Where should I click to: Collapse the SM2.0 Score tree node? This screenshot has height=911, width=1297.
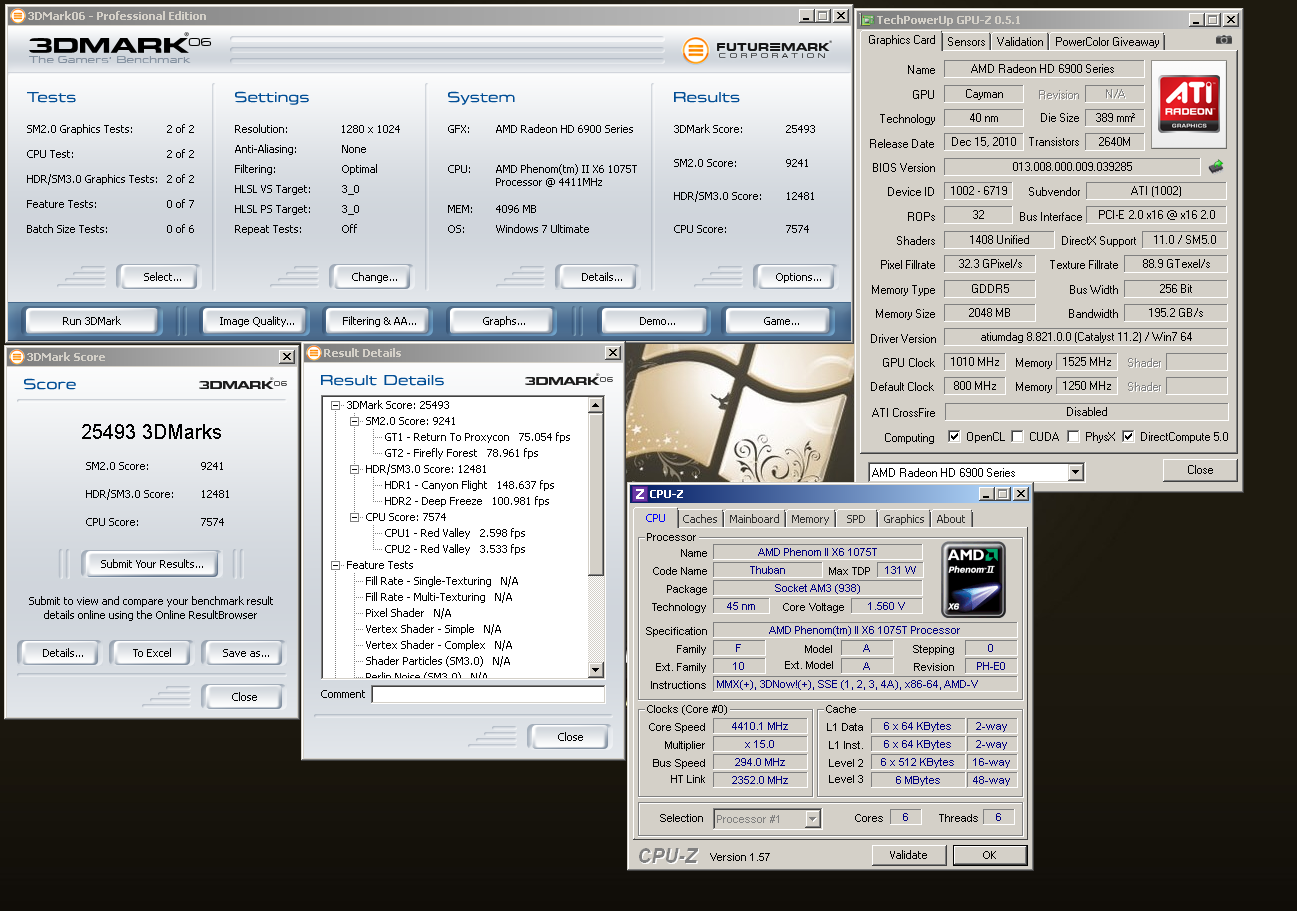tap(355, 421)
